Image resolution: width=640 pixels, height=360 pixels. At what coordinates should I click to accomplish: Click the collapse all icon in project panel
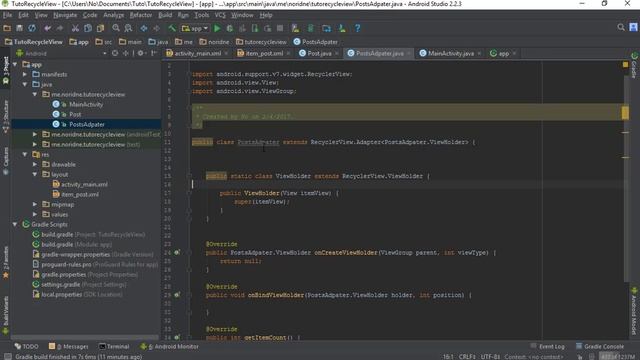tap(126, 53)
